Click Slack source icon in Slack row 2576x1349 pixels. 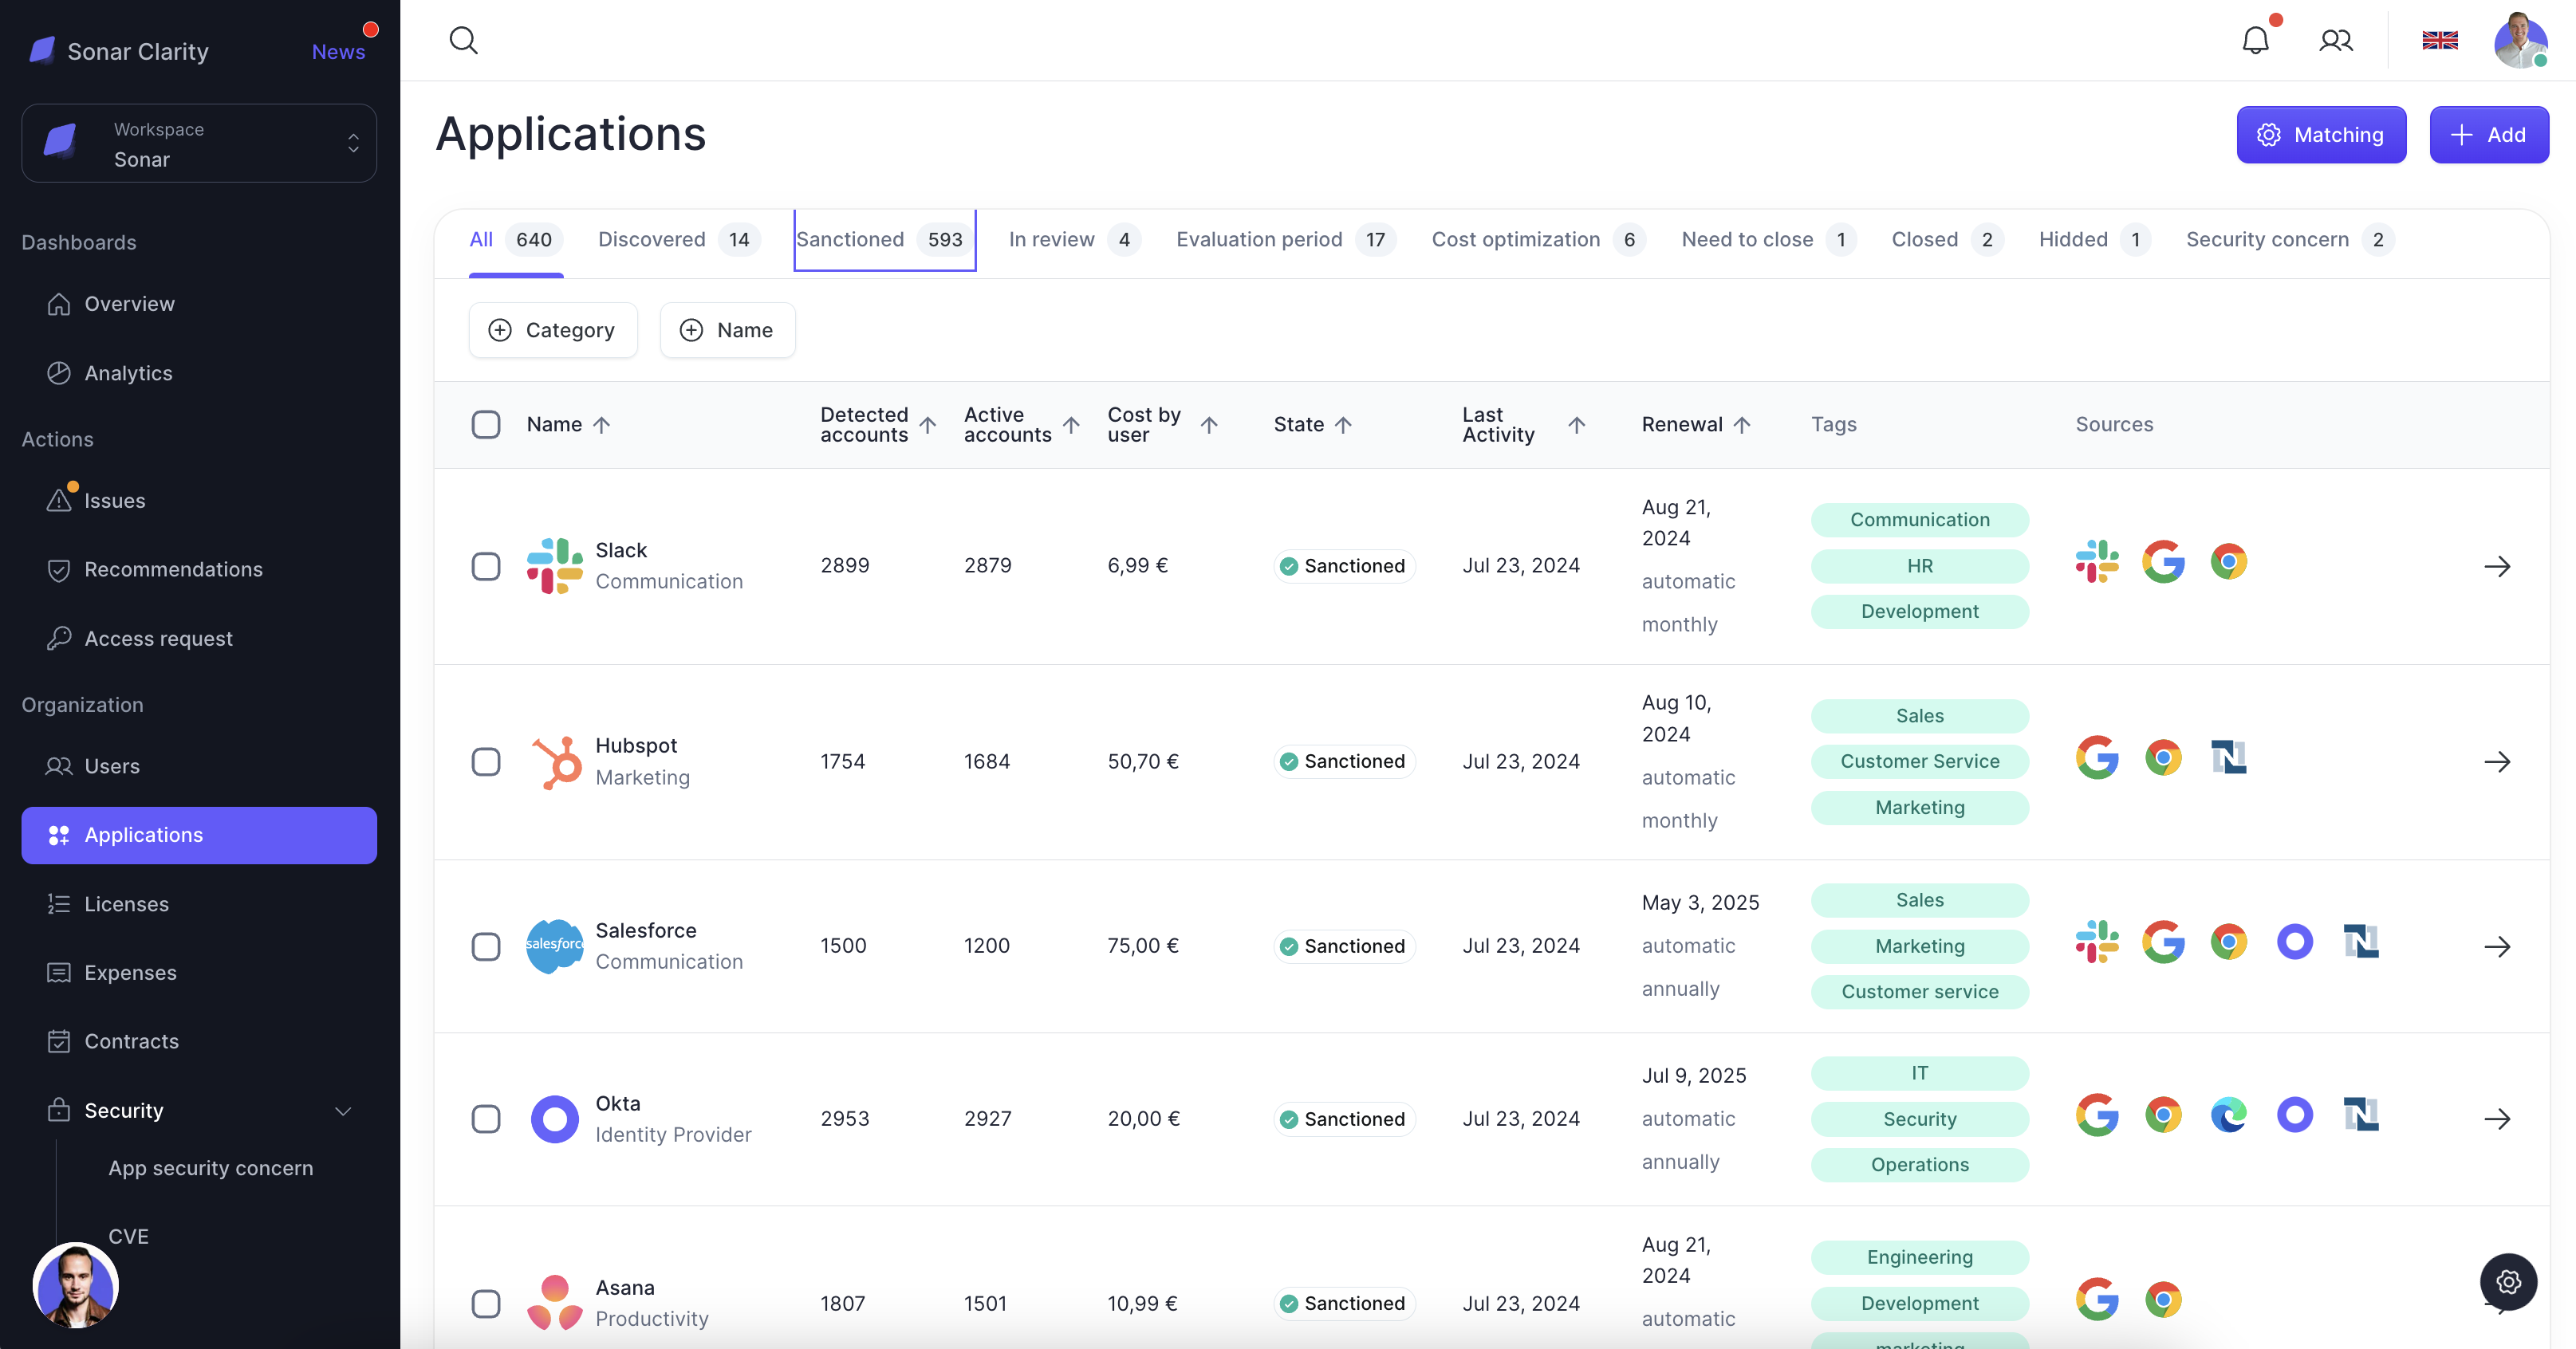(x=2097, y=561)
